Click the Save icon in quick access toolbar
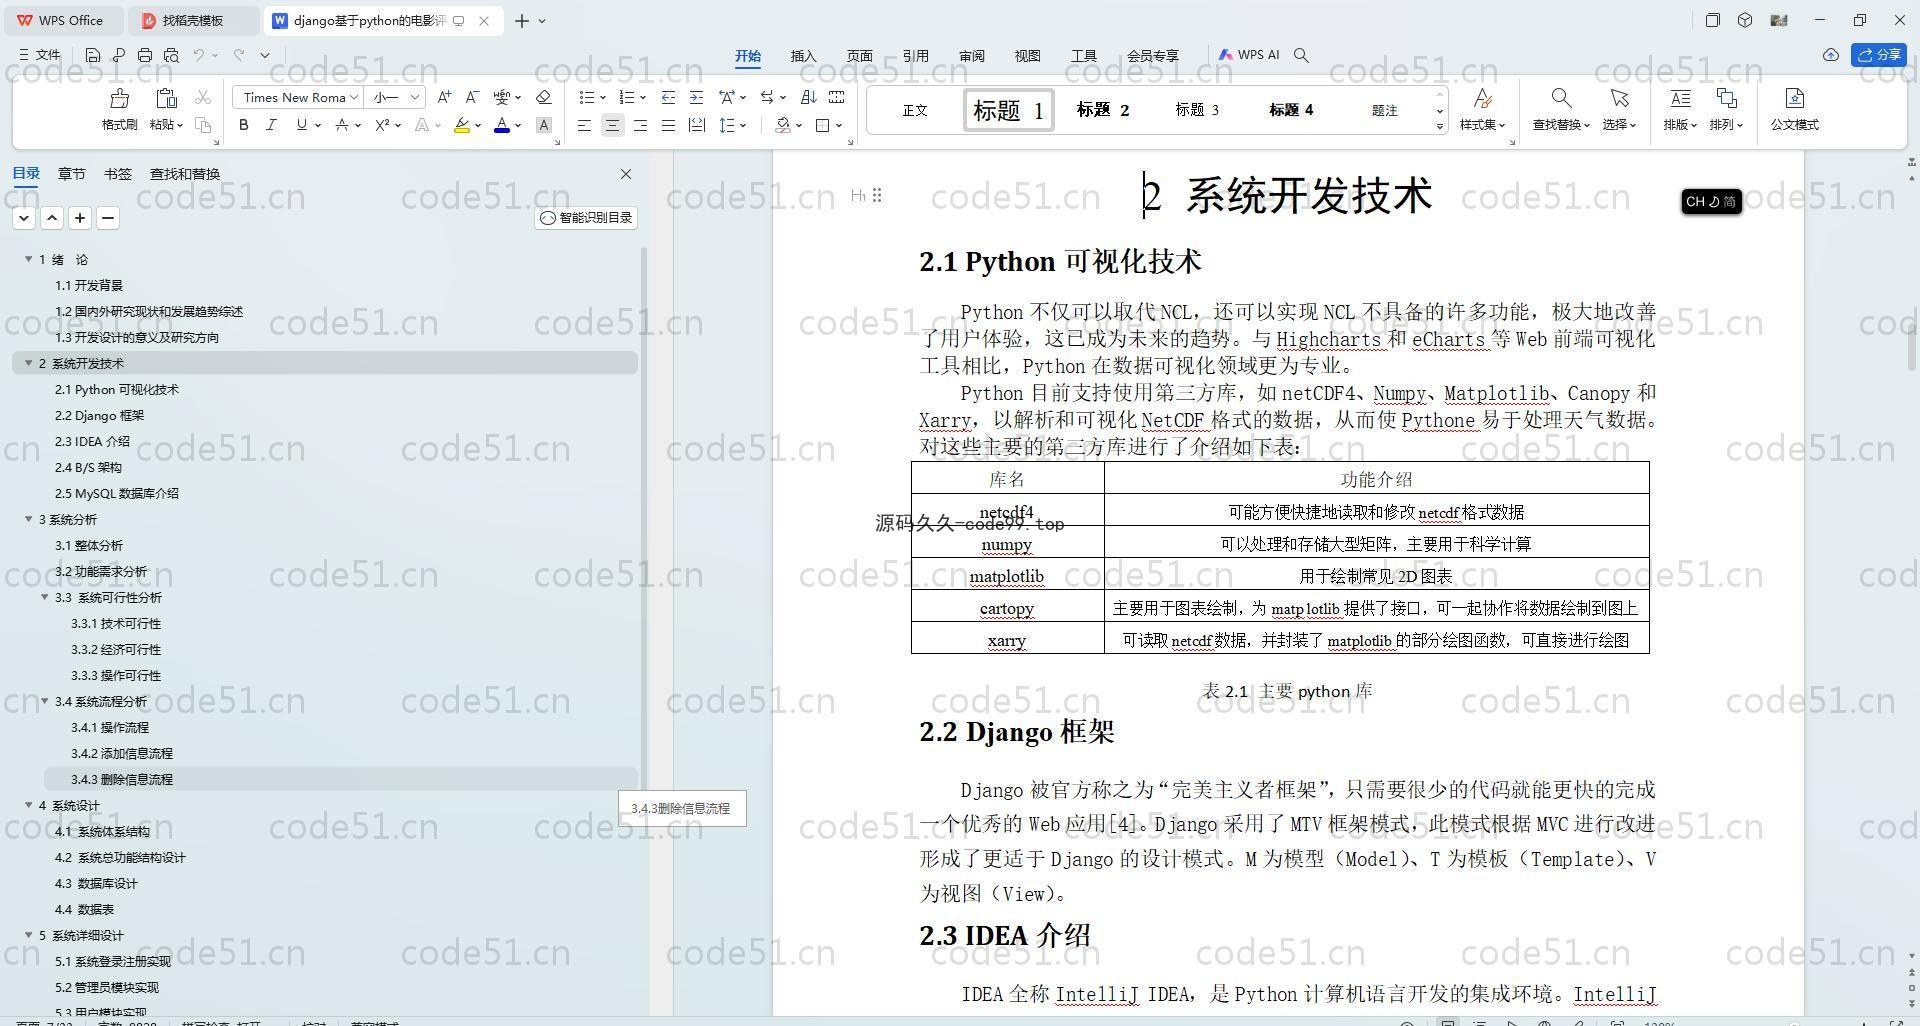 pos(93,55)
